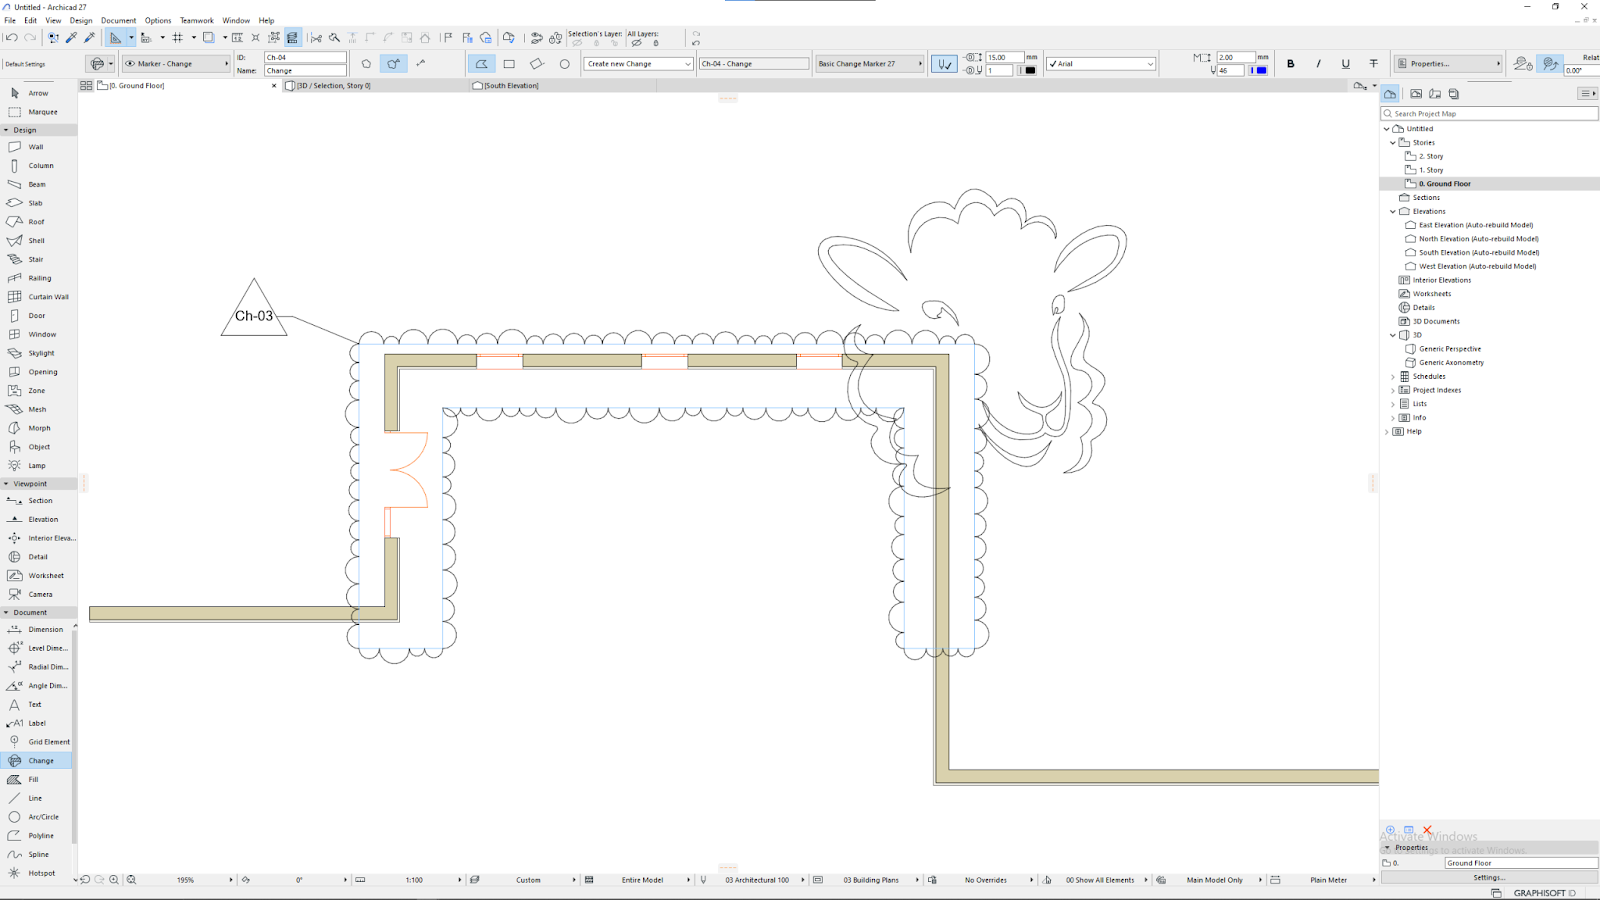This screenshot has height=900, width=1600.
Task: Select the Column tool
Action: tap(36, 166)
